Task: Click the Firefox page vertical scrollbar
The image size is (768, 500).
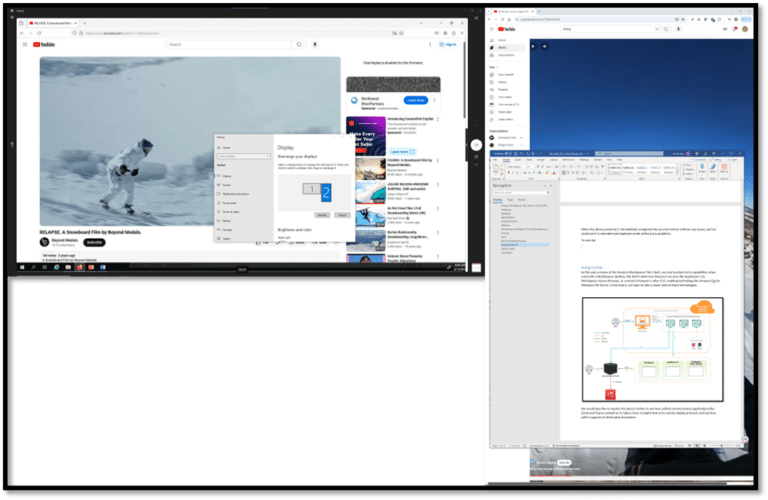Action: tap(463, 80)
